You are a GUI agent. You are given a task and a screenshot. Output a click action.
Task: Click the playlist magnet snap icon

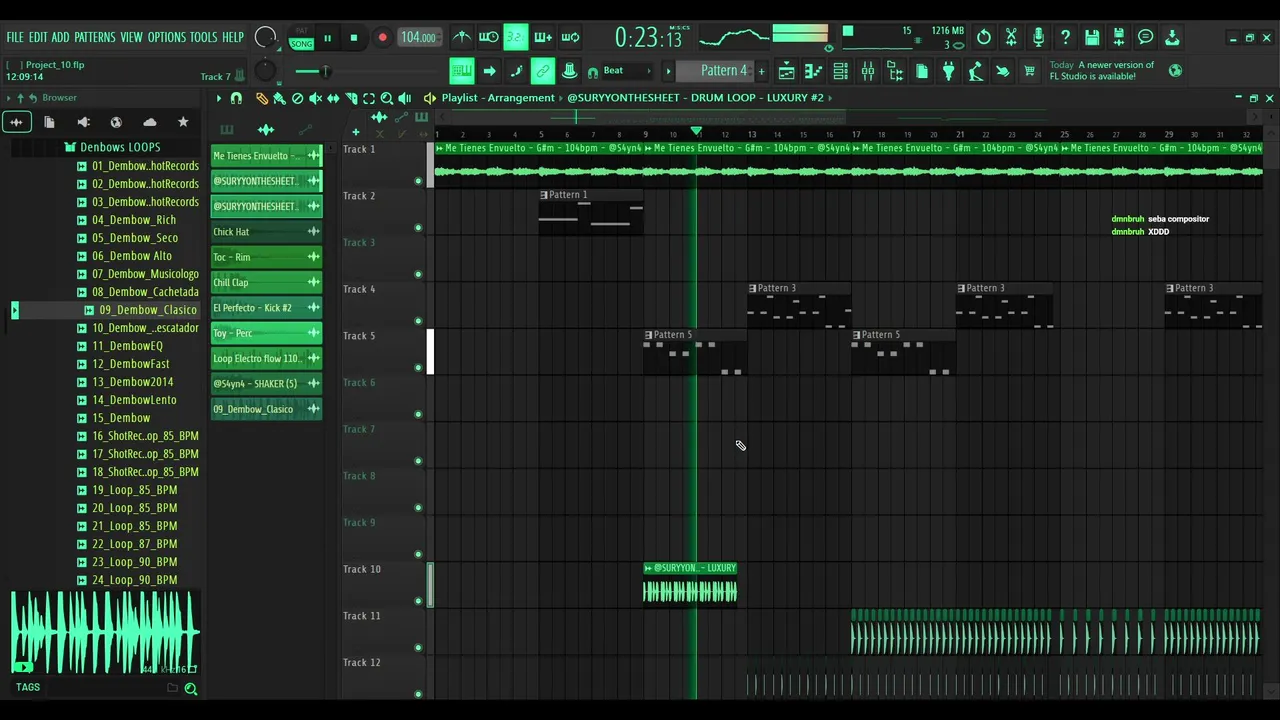coord(236,98)
